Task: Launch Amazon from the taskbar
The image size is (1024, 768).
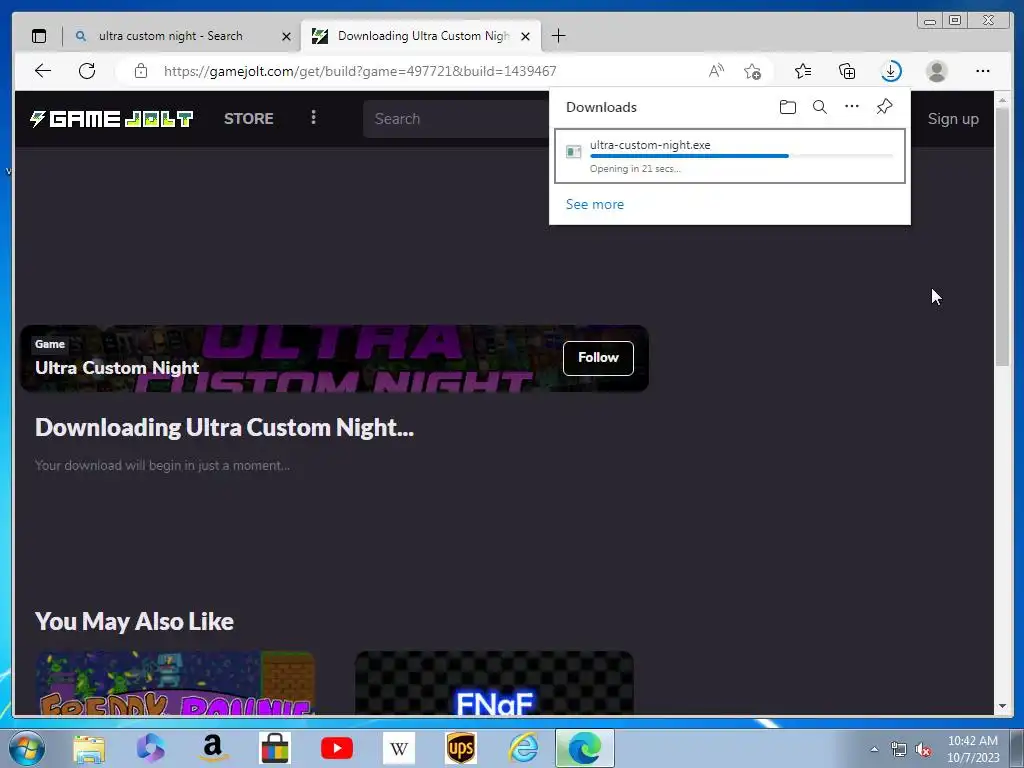Action: click(x=213, y=748)
